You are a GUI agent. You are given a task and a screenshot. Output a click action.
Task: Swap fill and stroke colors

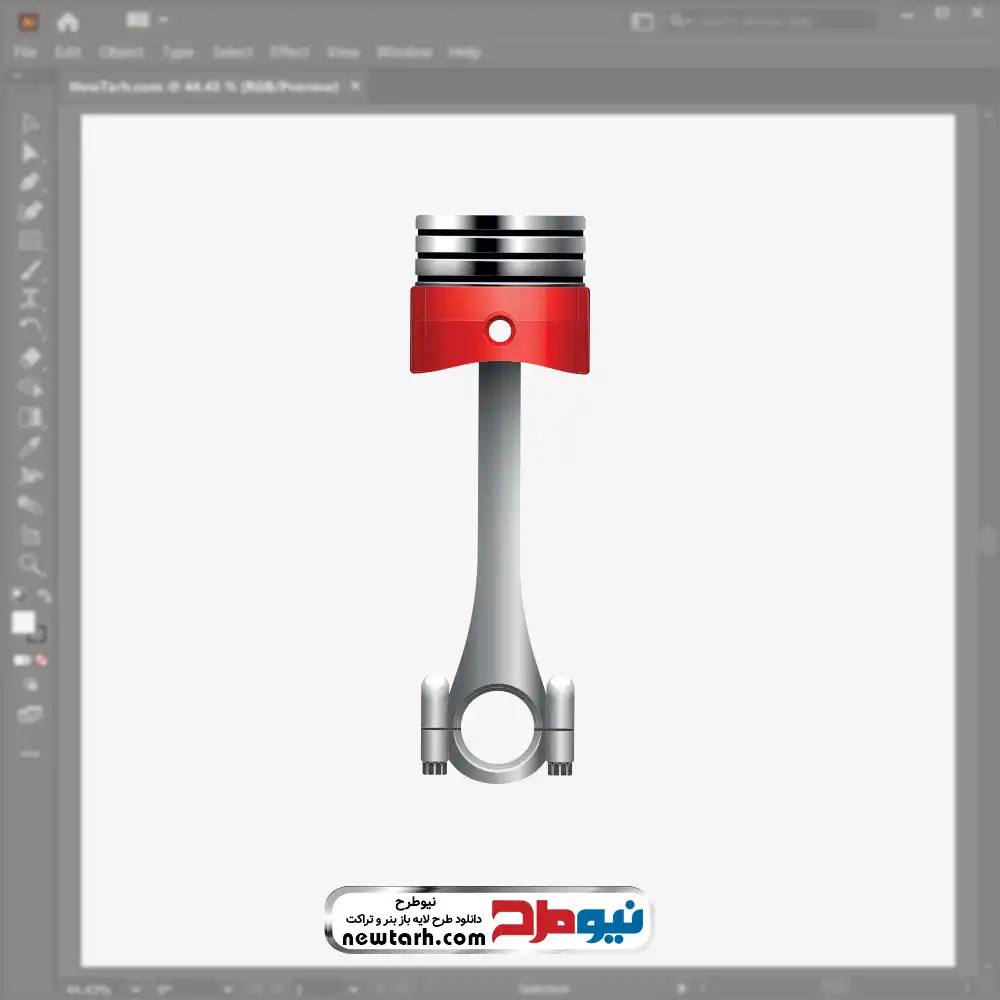pos(43,597)
